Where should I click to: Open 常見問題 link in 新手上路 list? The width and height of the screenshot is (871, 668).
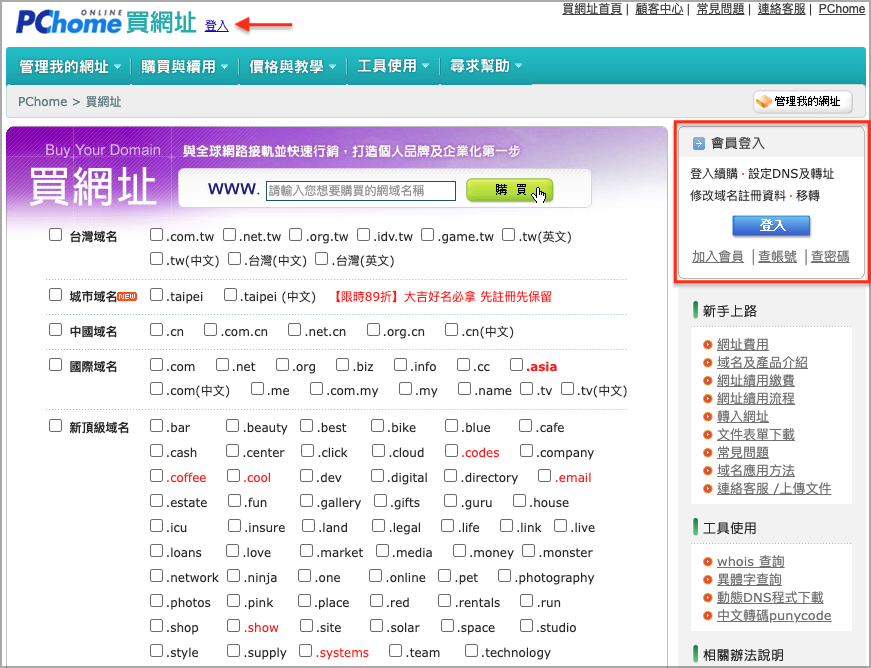[x=743, y=453]
